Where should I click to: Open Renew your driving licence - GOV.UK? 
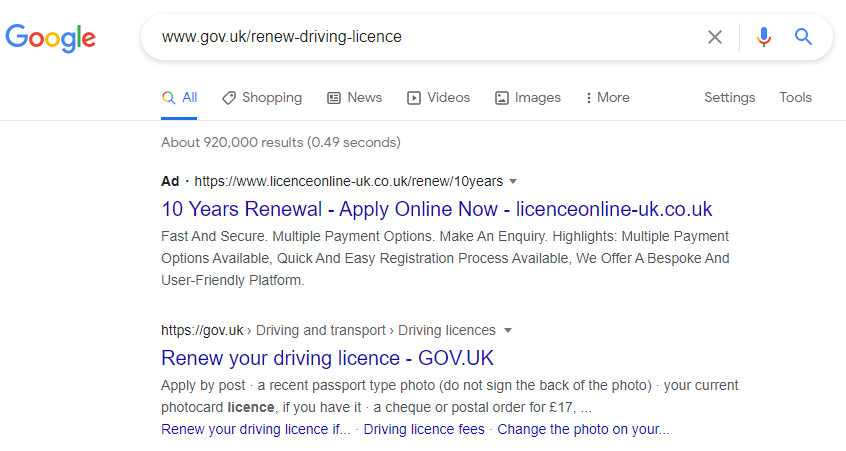click(x=327, y=358)
